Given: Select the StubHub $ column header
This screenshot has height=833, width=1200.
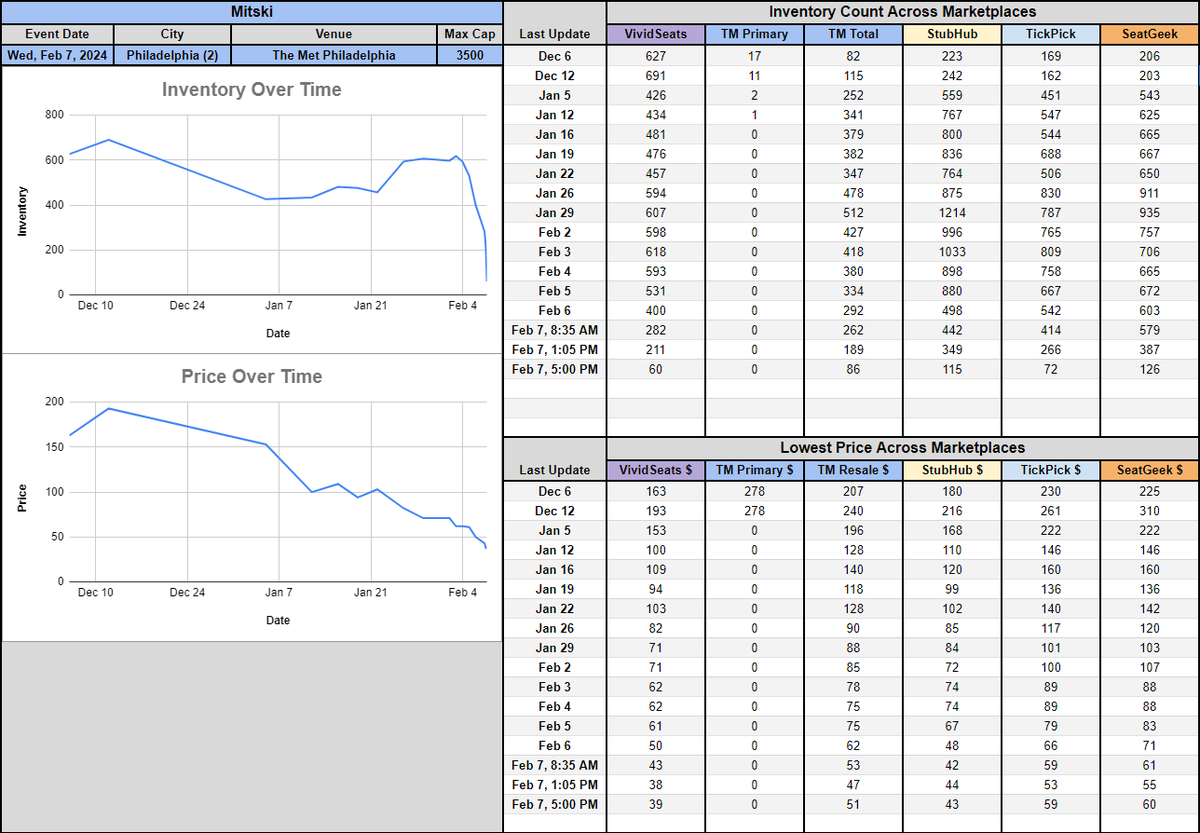Looking at the screenshot, I should tap(952, 470).
